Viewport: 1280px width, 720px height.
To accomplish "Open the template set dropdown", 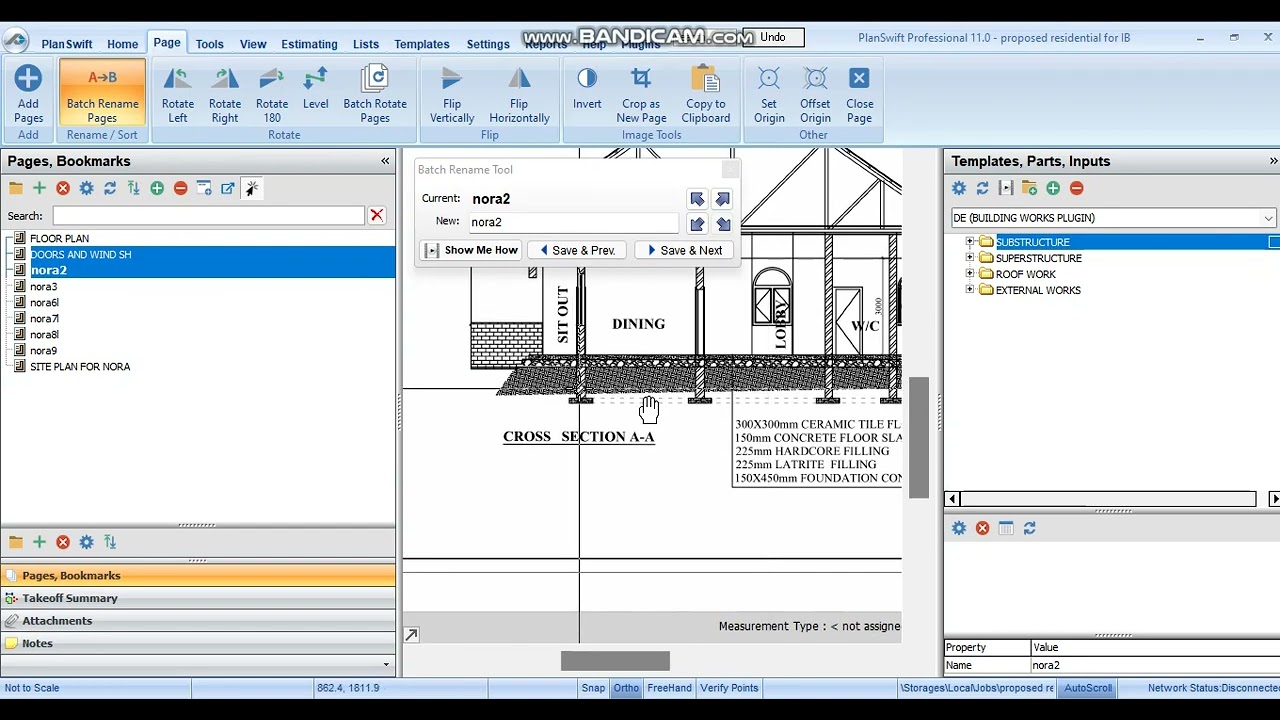I will 1268,218.
